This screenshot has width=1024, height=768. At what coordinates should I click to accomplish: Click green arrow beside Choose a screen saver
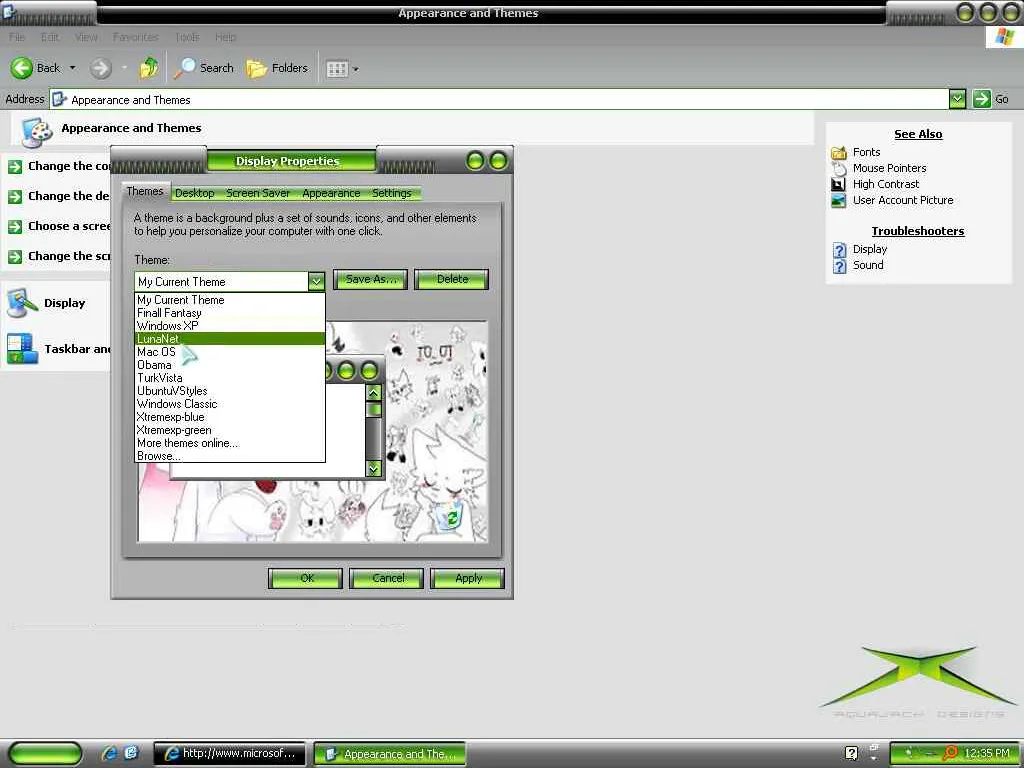point(15,227)
